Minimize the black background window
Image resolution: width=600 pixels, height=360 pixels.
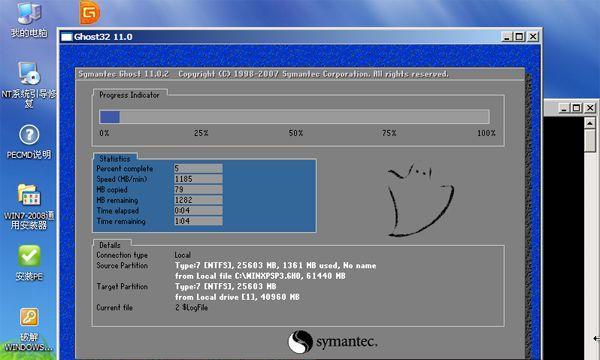coord(563,108)
